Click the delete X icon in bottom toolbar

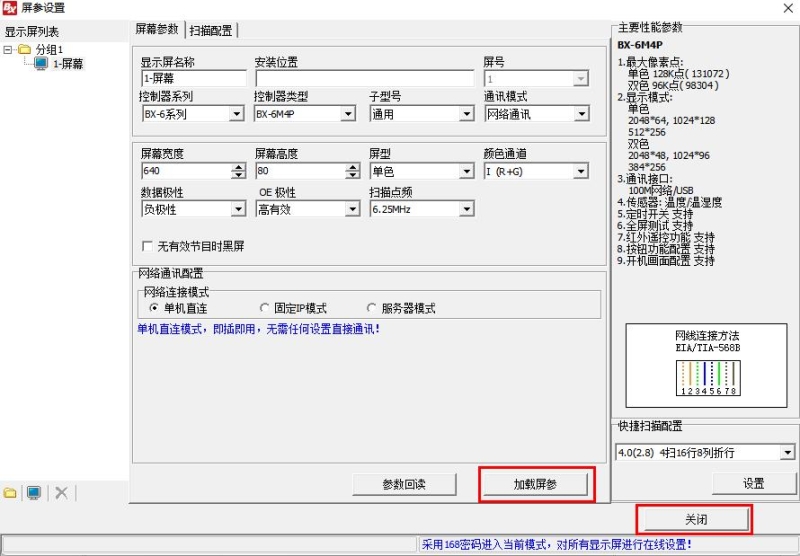click(x=61, y=493)
